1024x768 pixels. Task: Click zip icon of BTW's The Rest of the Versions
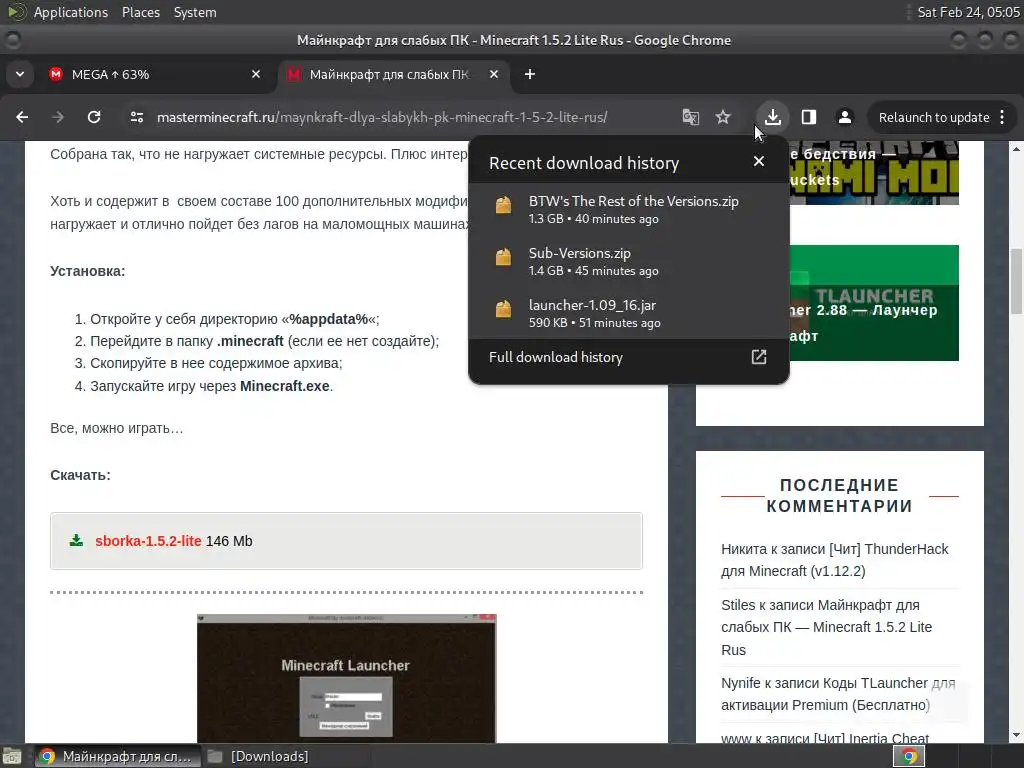503,206
